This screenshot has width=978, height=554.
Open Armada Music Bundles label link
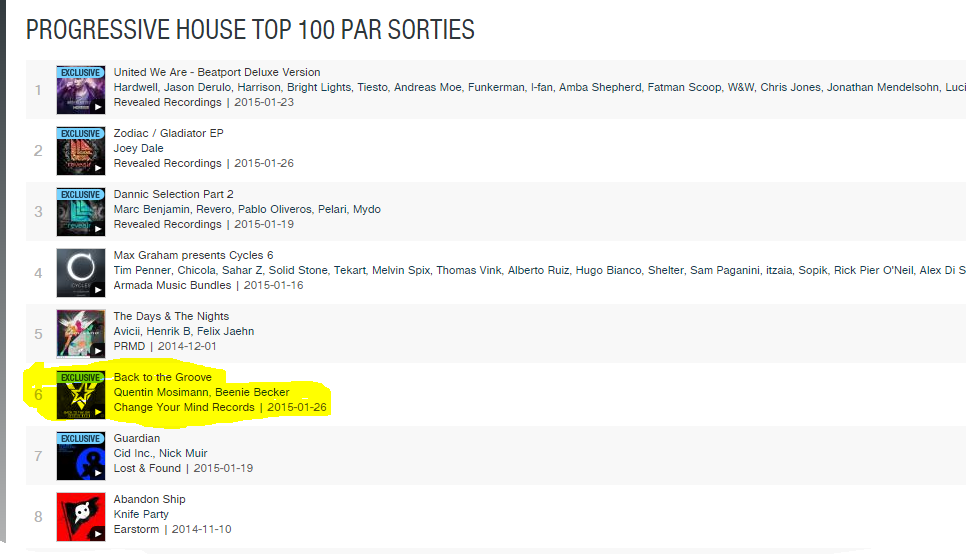tap(172, 286)
